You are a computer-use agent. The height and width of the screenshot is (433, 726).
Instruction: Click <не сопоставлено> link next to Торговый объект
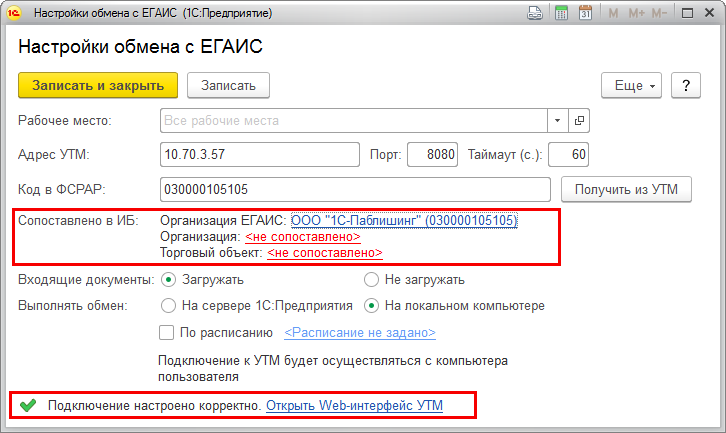(x=325, y=253)
